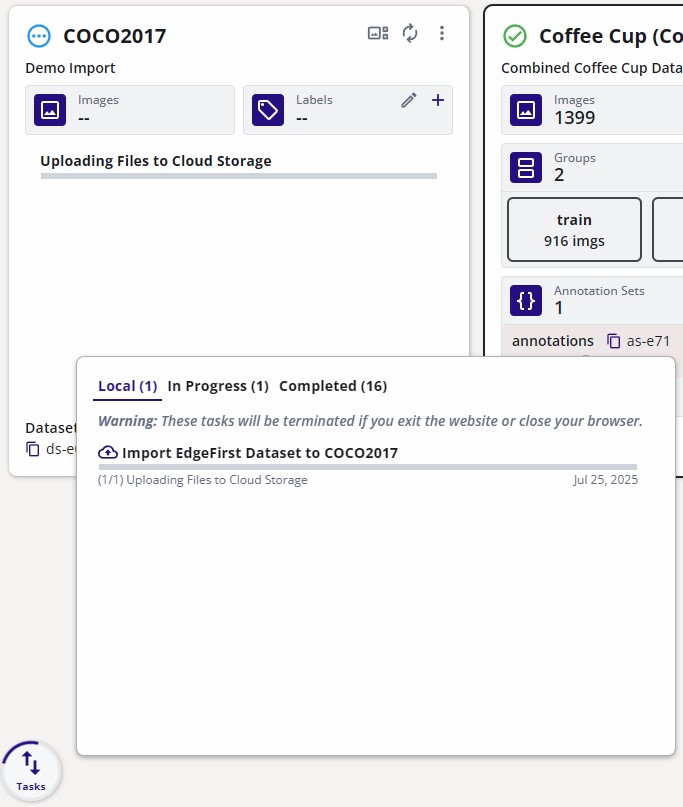Viewport: 683px width, 807px height.
Task: Click the COCO2017 in-progress status icon
Action: (38, 36)
